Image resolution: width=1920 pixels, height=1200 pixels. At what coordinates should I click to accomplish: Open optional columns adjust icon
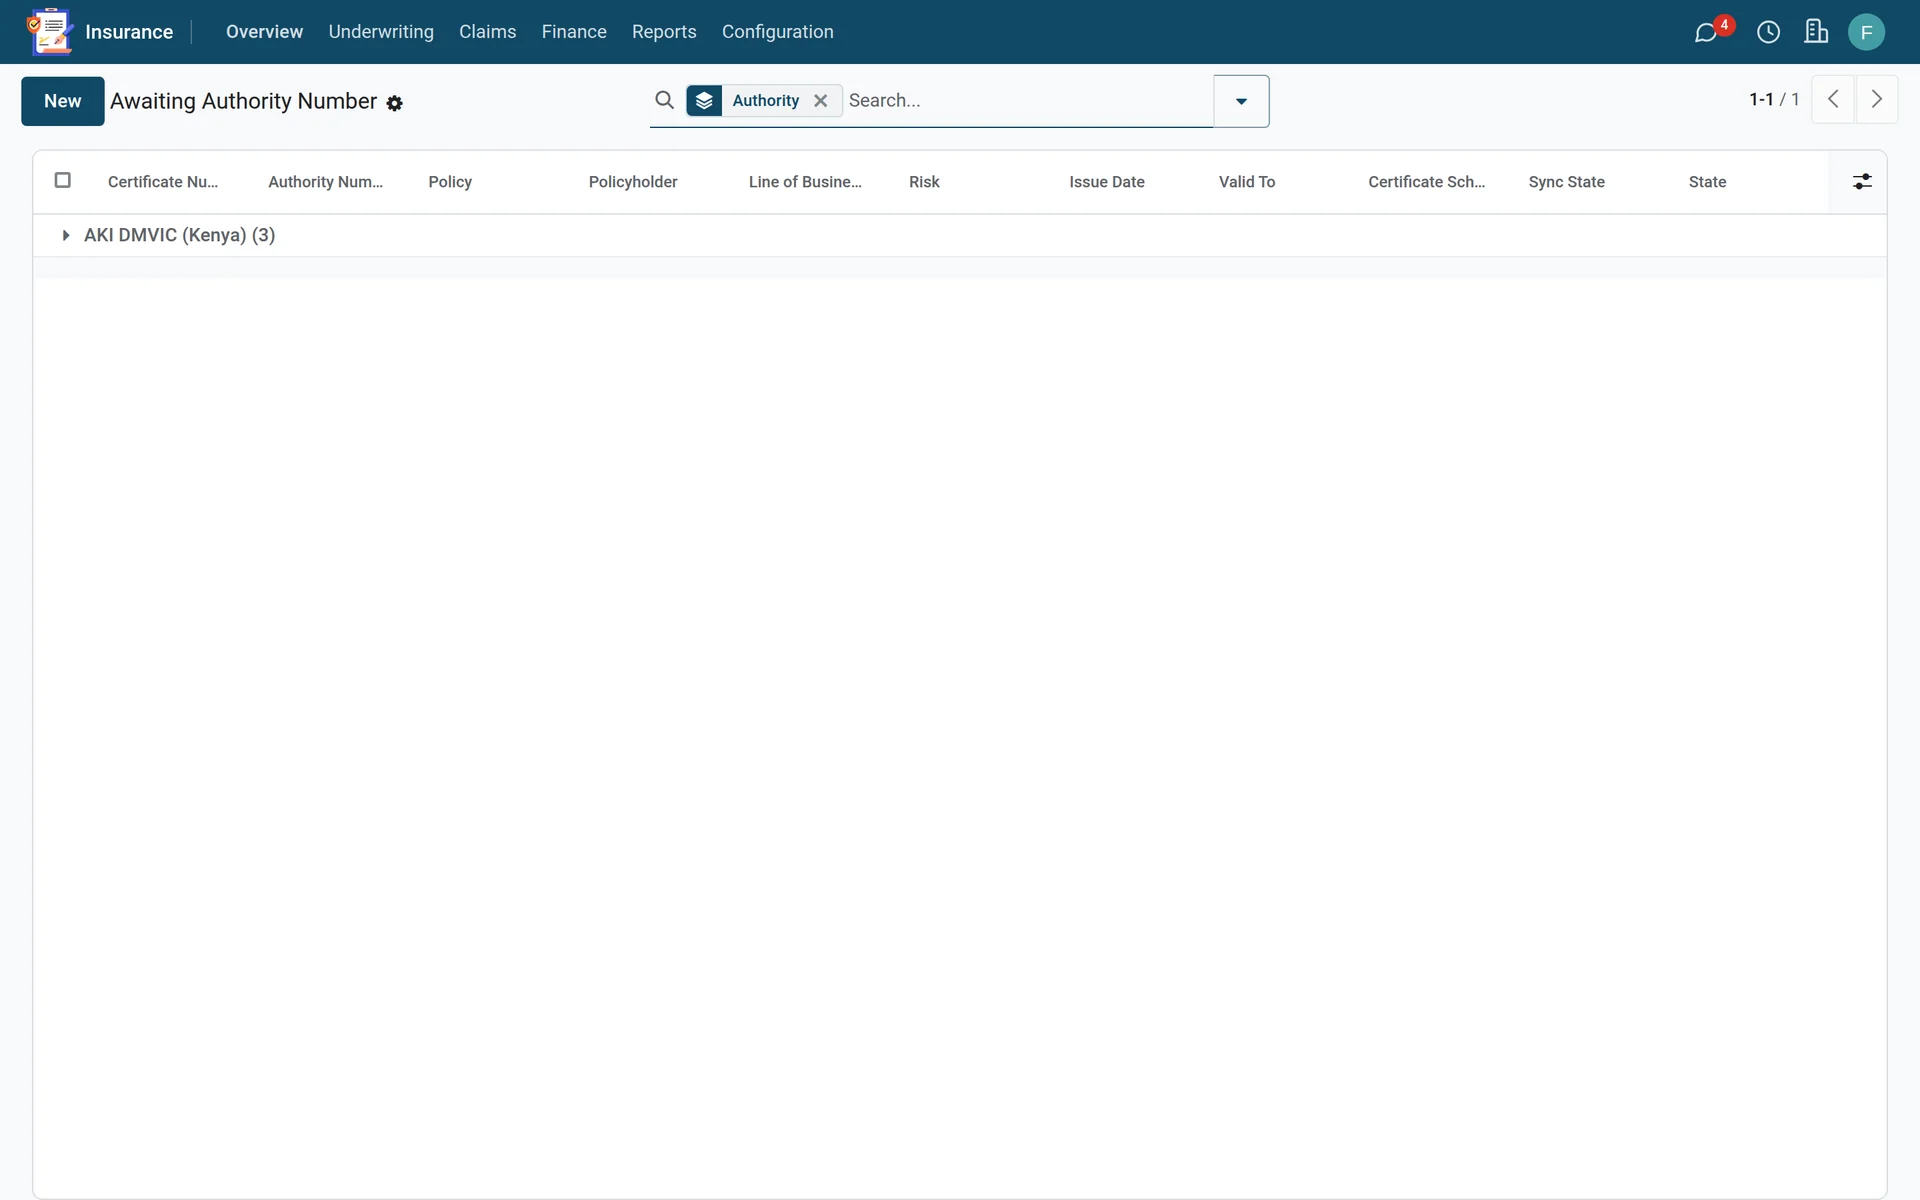pos(1862,182)
